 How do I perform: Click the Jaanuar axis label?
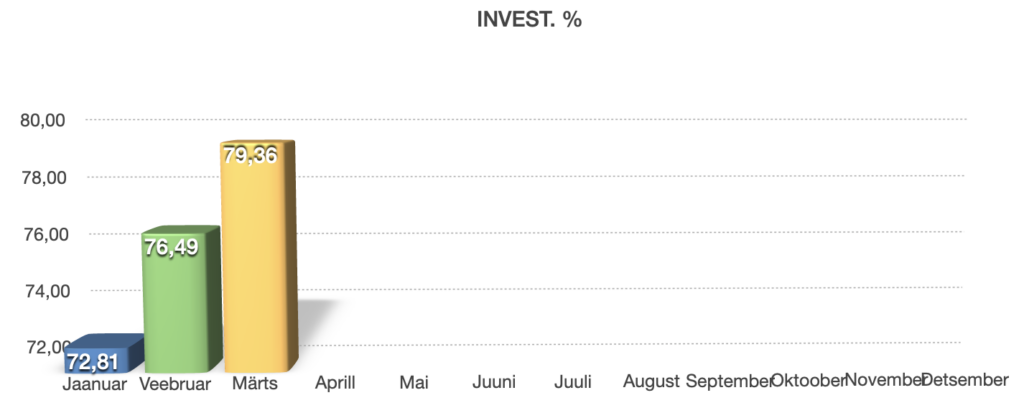point(94,383)
